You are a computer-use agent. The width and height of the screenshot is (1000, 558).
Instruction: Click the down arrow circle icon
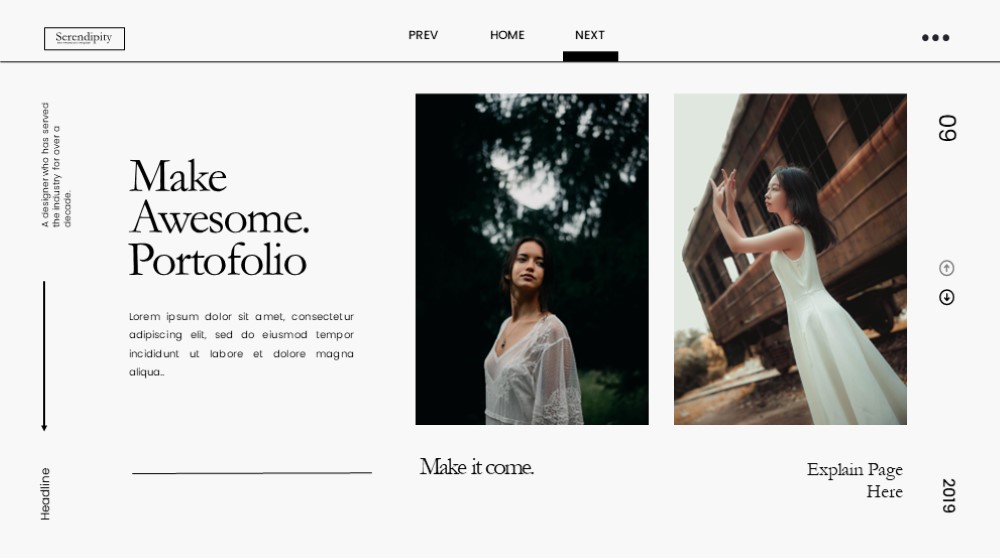coord(946,297)
